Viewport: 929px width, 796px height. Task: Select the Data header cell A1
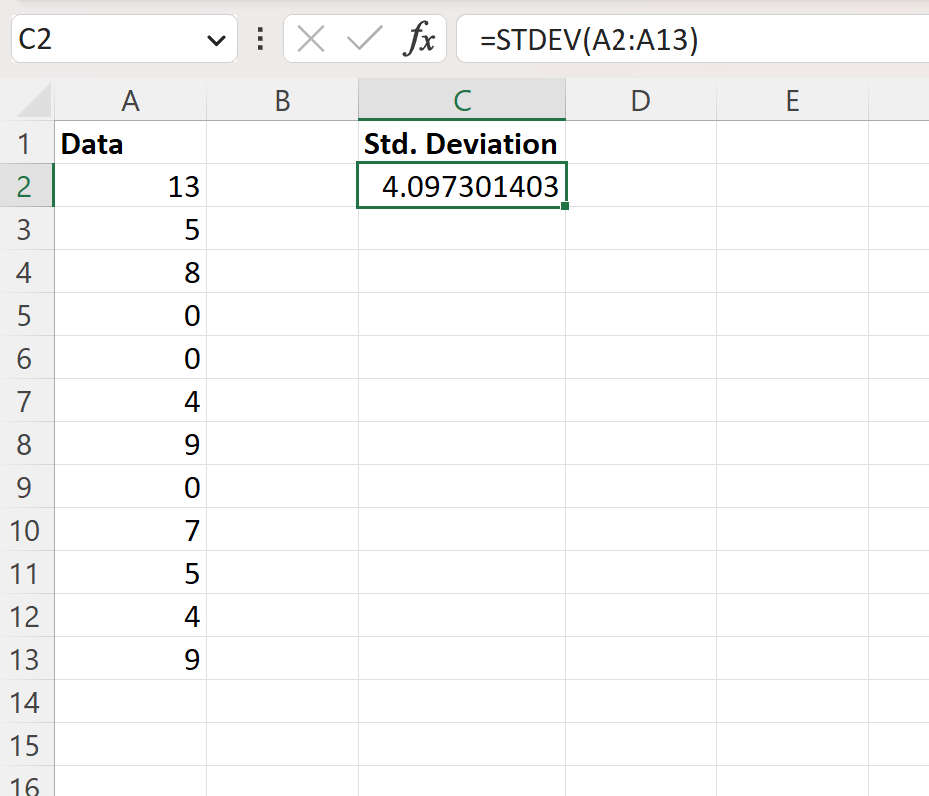130,143
